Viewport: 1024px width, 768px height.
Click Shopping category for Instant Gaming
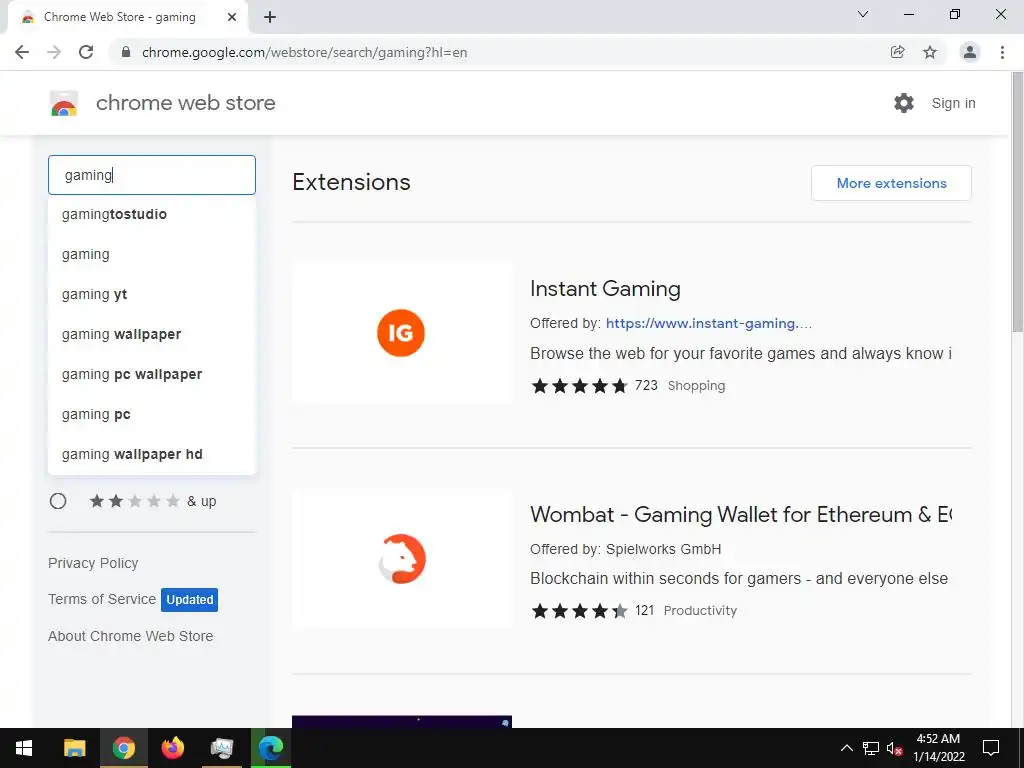tap(696, 386)
